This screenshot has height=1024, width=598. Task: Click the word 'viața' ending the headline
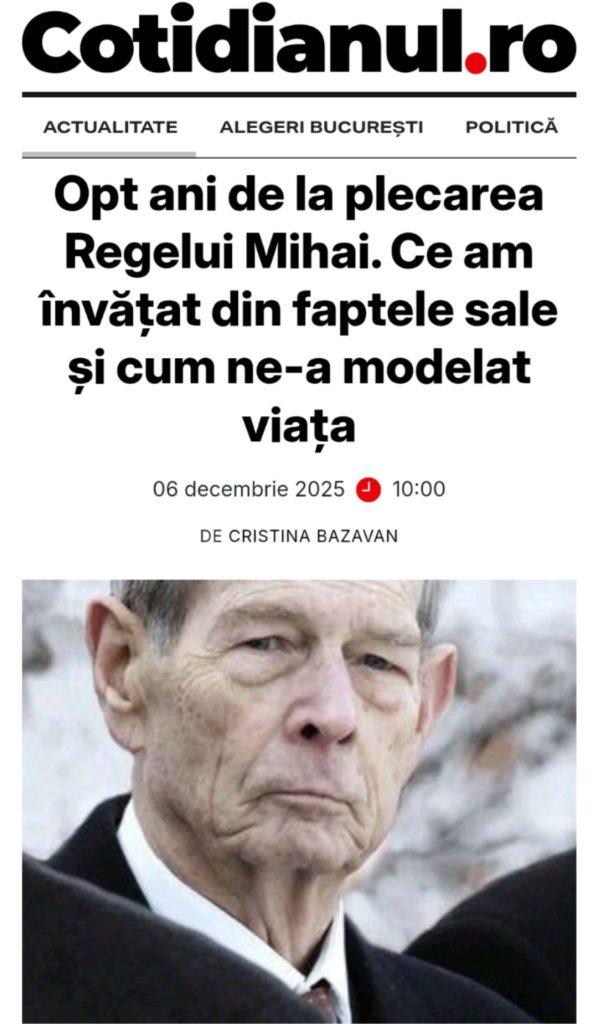(x=299, y=426)
